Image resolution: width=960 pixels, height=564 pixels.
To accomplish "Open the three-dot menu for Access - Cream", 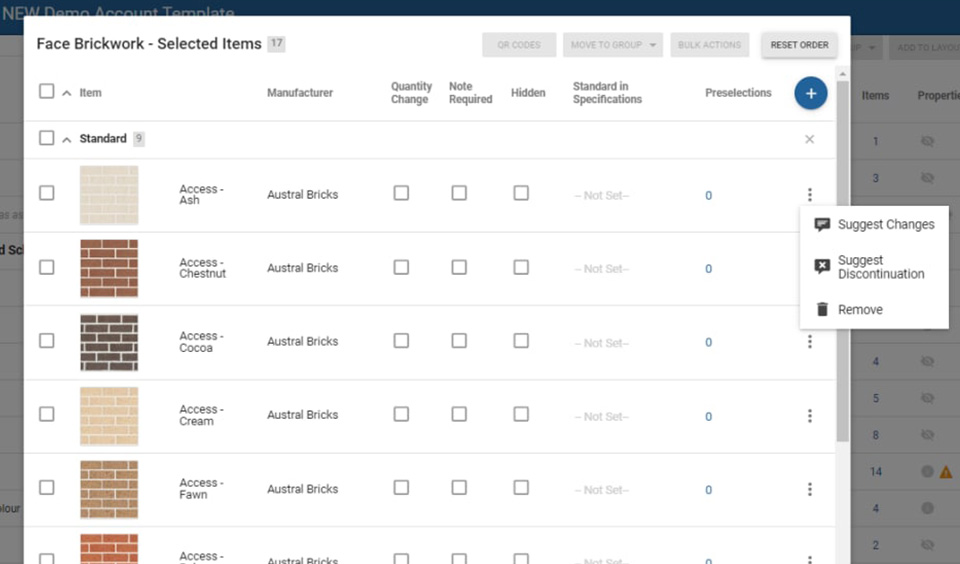I will coord(809,416).
